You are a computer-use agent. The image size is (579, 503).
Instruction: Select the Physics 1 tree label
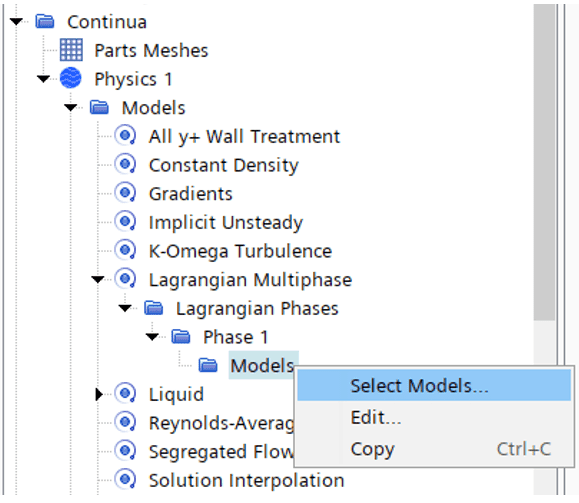tap(133, 79)
